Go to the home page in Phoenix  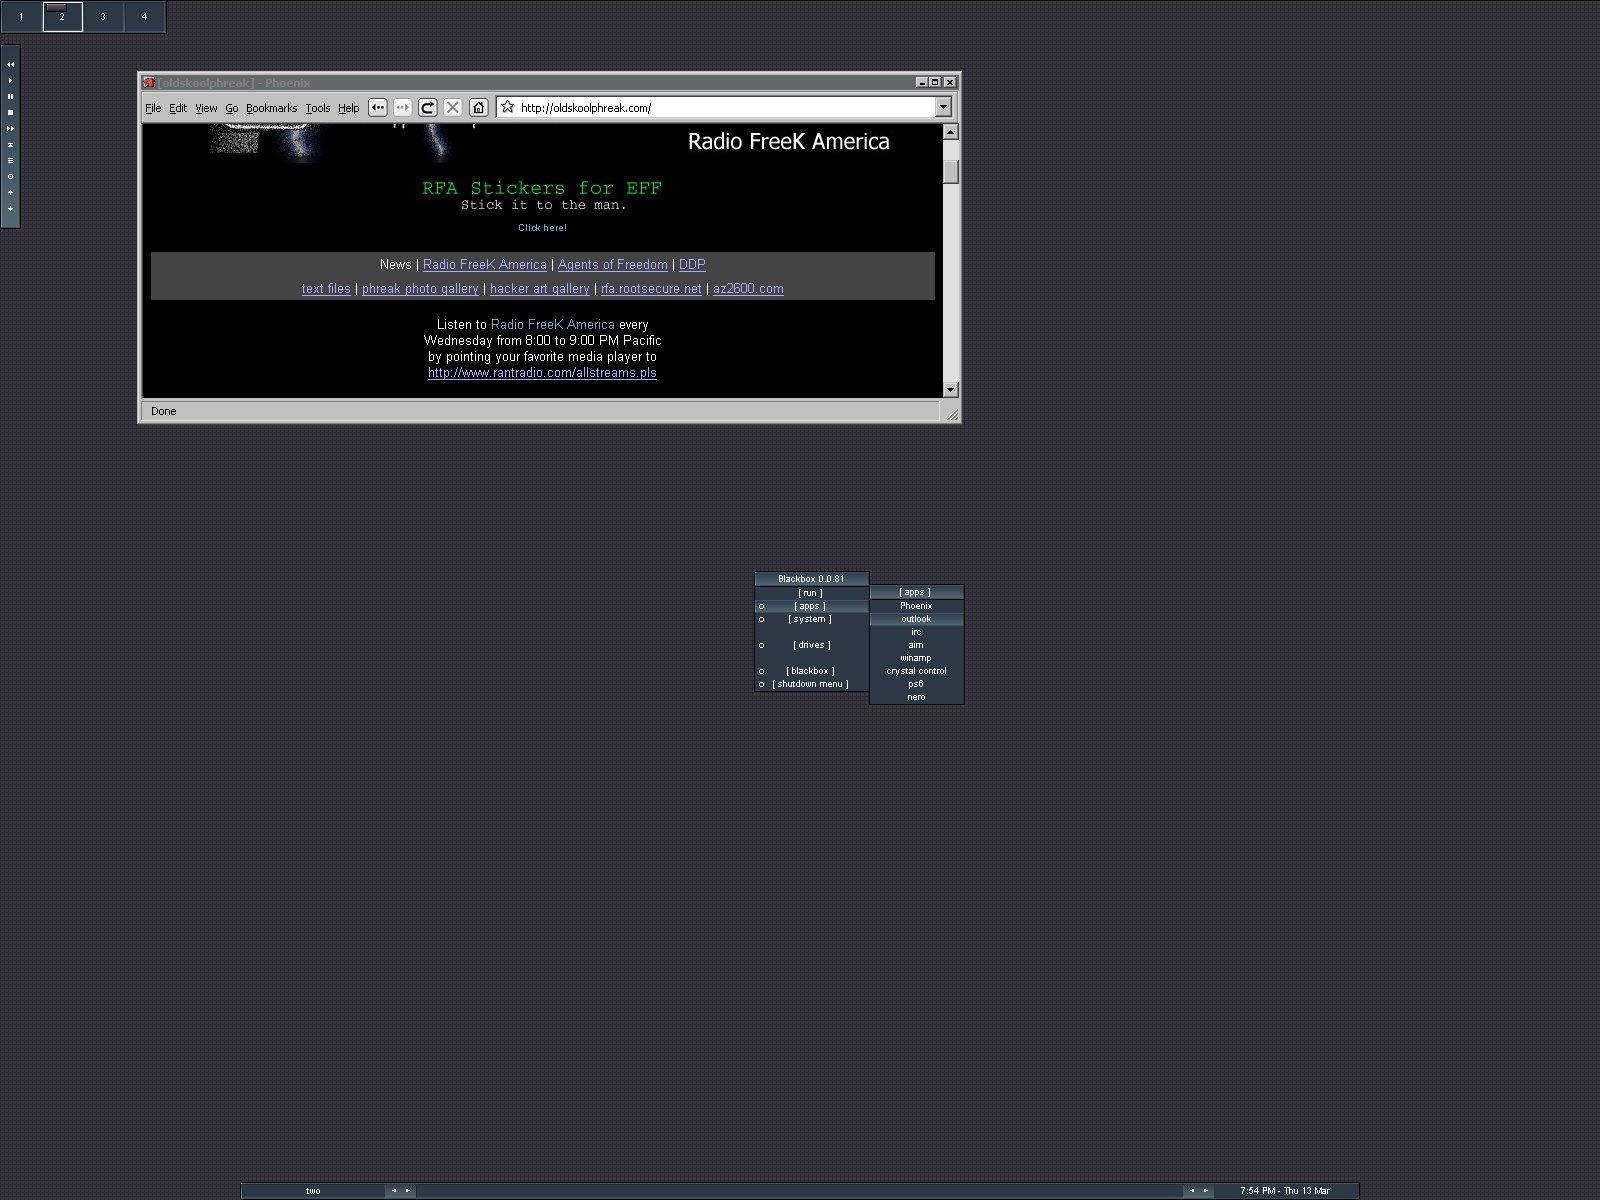pyautogui.click(x=479, y=107)
